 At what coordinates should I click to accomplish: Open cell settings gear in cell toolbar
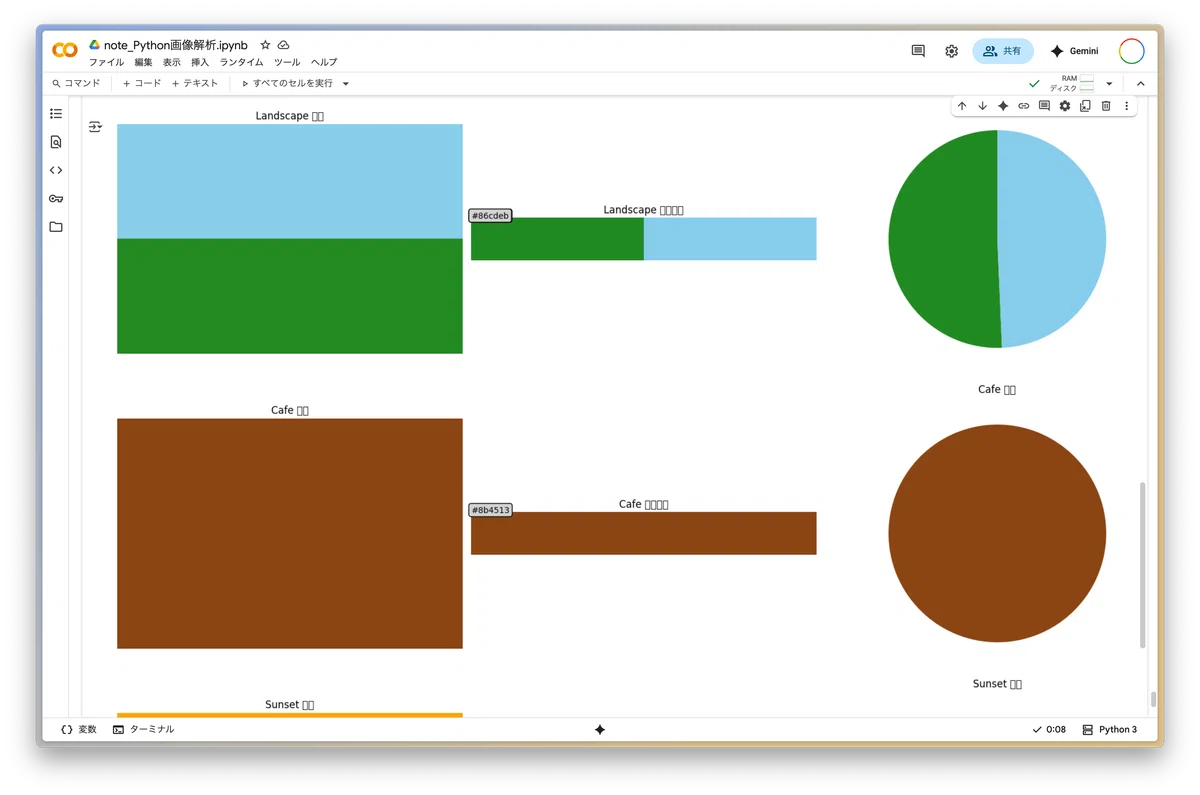pyautogui.click(x=1065, y=106)
